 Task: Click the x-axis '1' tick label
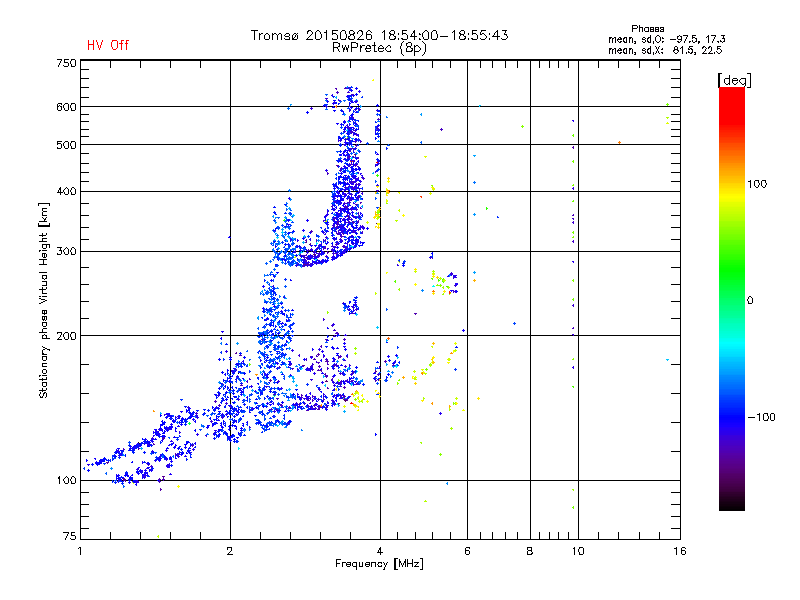[x=80, y=551]
